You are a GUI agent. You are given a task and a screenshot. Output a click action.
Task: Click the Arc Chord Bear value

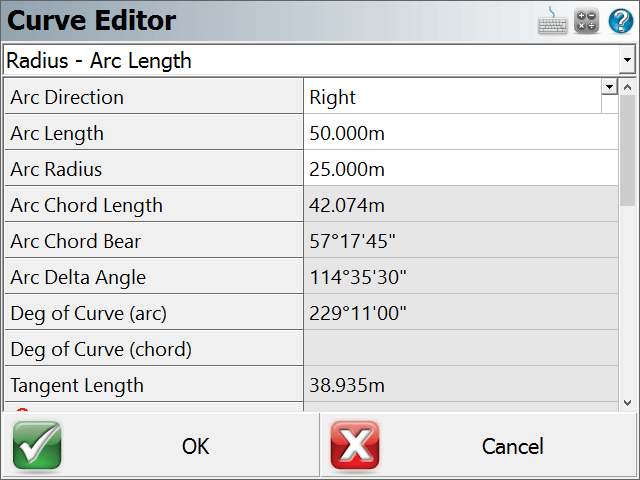(x=353, y=241)
